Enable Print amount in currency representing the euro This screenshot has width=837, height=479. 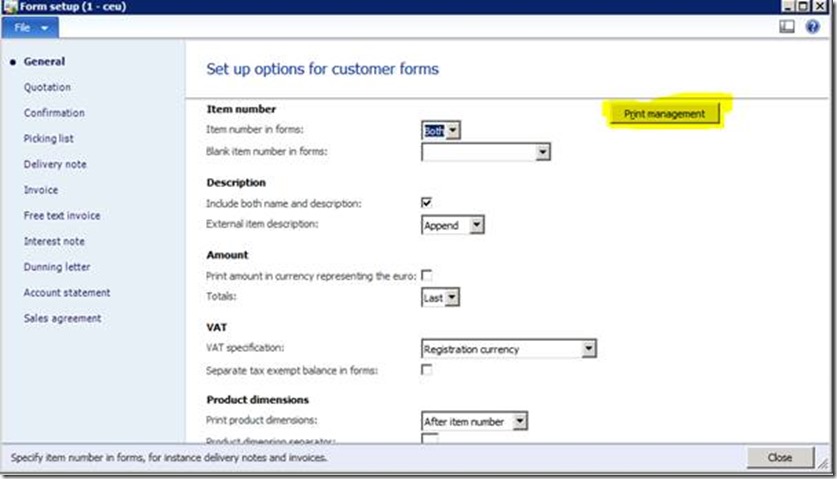pyautogui.click(x=427, y=275)
